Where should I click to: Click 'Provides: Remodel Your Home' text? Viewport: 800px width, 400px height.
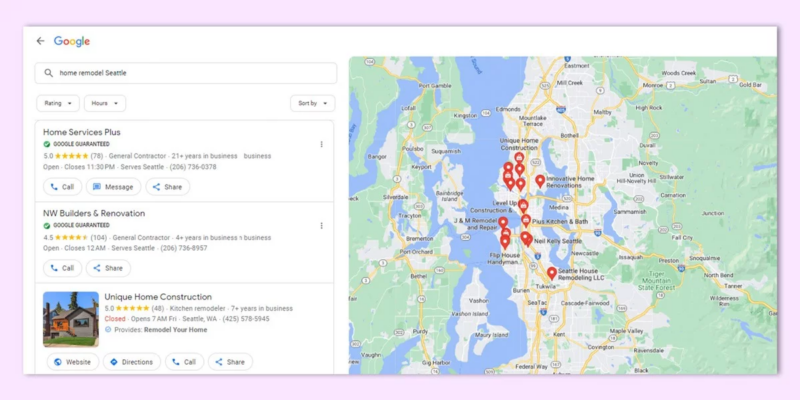(x=161, y=330)
